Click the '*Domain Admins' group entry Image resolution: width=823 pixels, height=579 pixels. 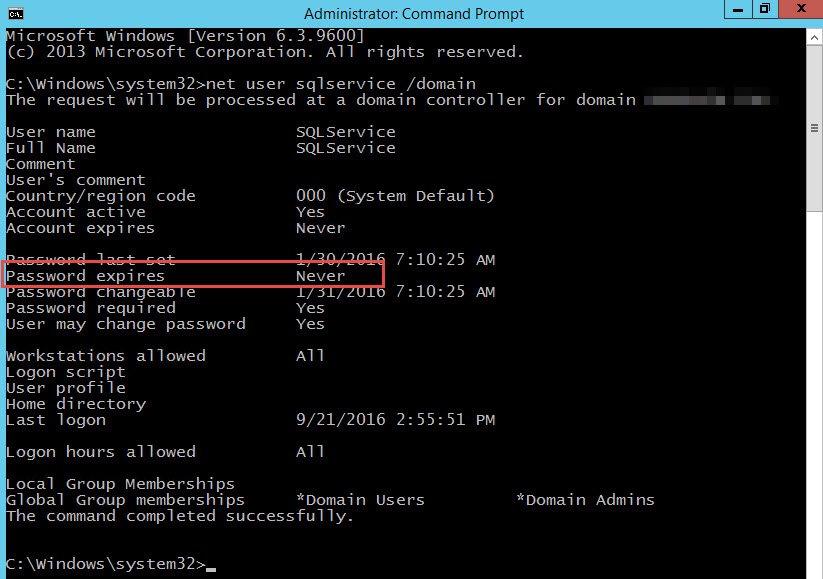pos(585,500)
